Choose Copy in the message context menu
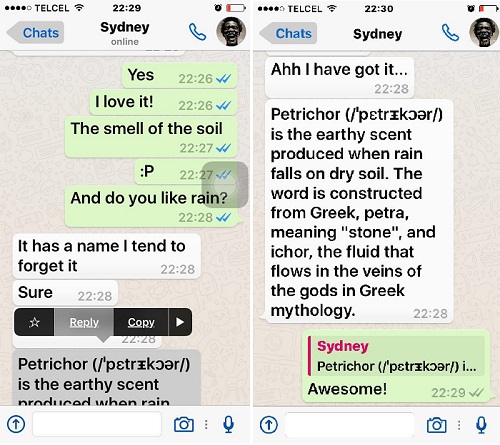Screen dimensions: 500x445 point(141,322)
